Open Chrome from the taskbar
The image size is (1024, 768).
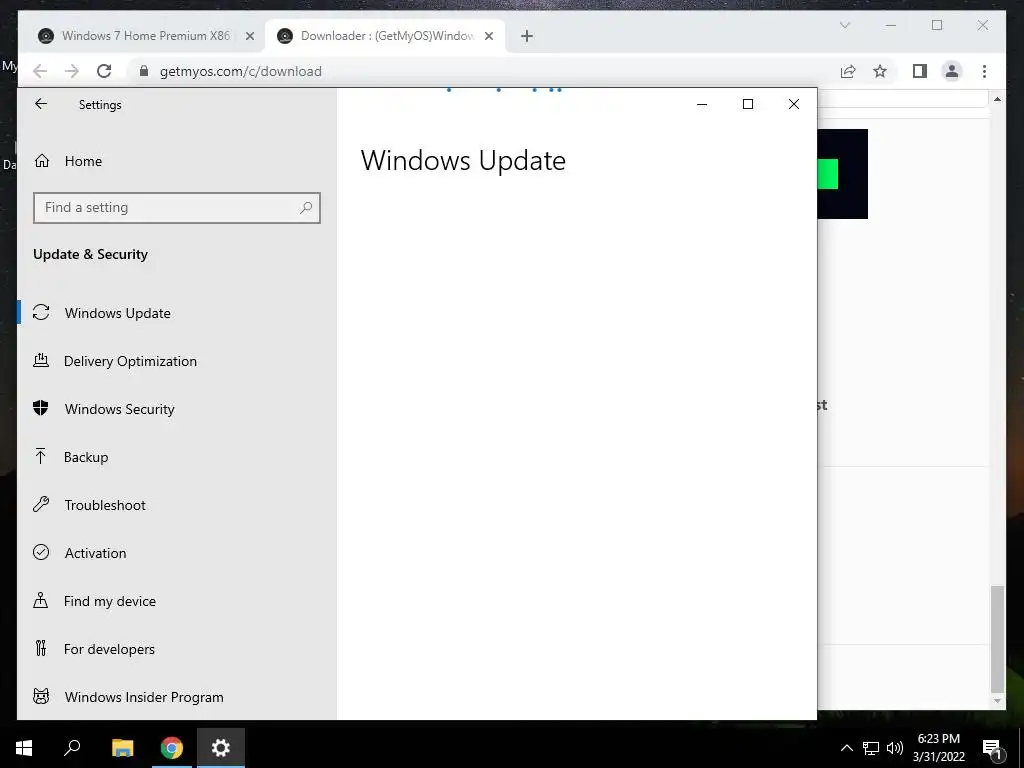click(x=172, y=748)
